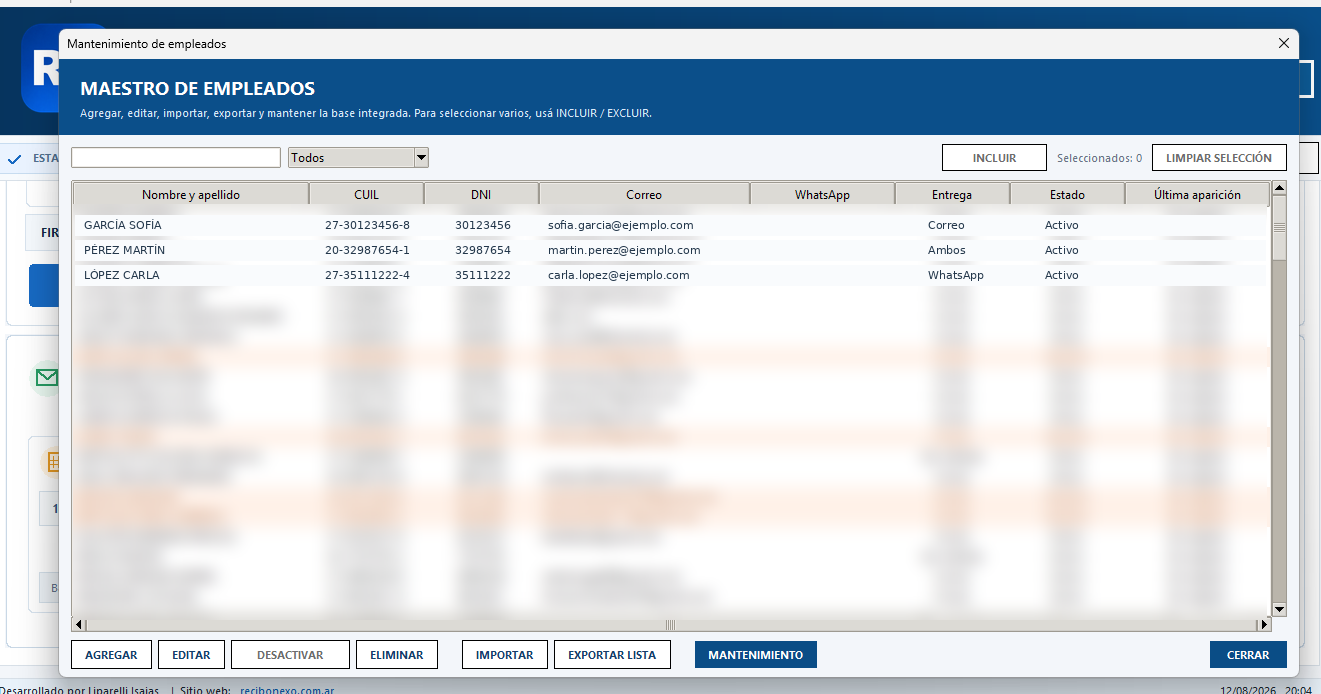1321x694 pixels.
Task: Click DNI value 30123456
Action: point(482,225)
